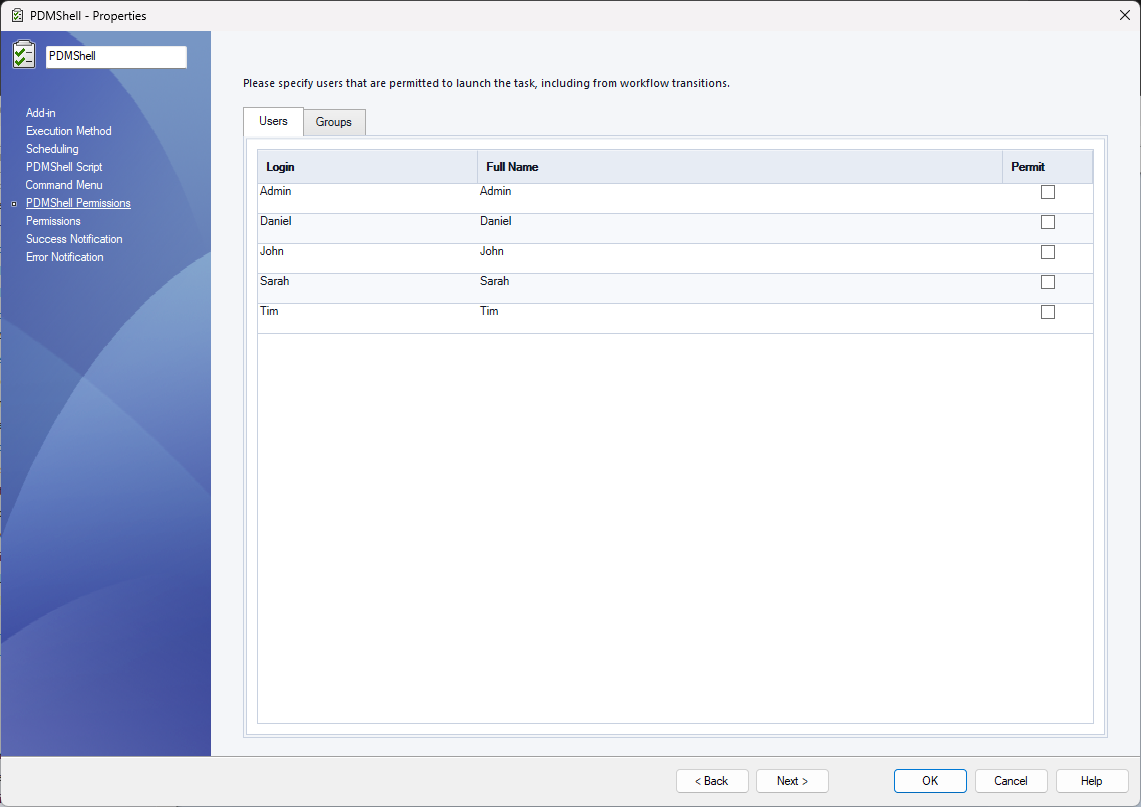Viewport: 1141px width, 807px height.
Task: Click Cancel to discard changes
Action: 1011,781
